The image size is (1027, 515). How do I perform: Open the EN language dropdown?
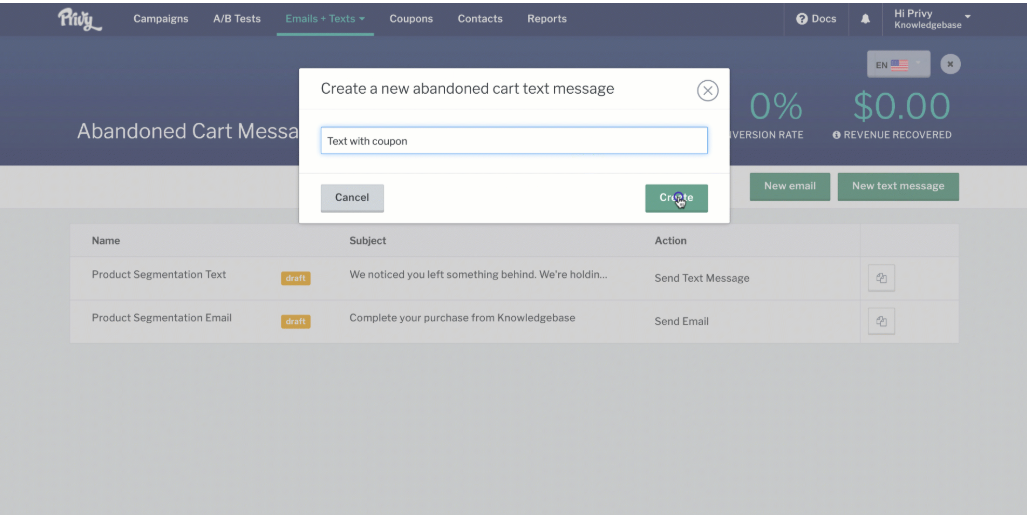[x=899, y=64]
